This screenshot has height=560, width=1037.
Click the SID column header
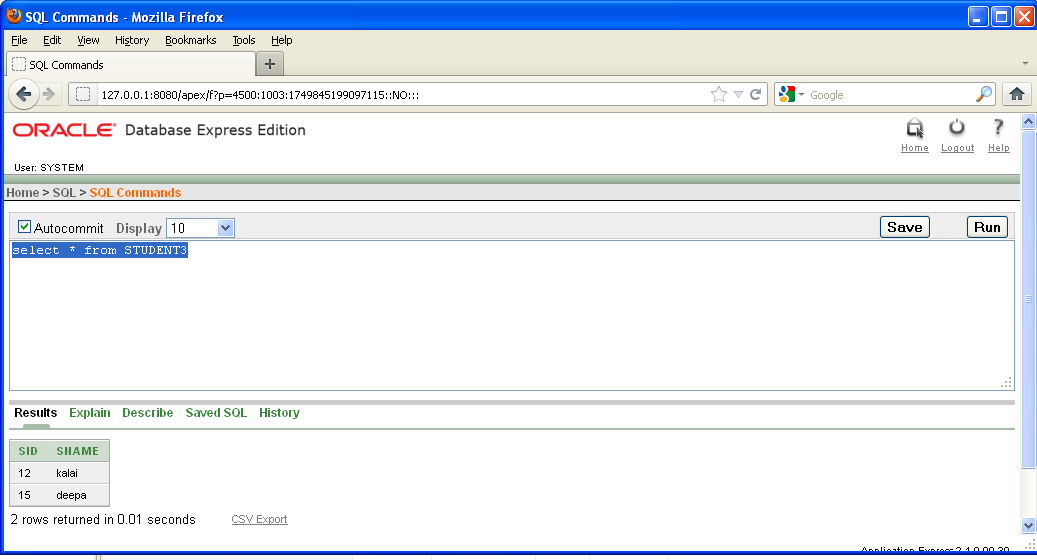[x=28, y=451]
